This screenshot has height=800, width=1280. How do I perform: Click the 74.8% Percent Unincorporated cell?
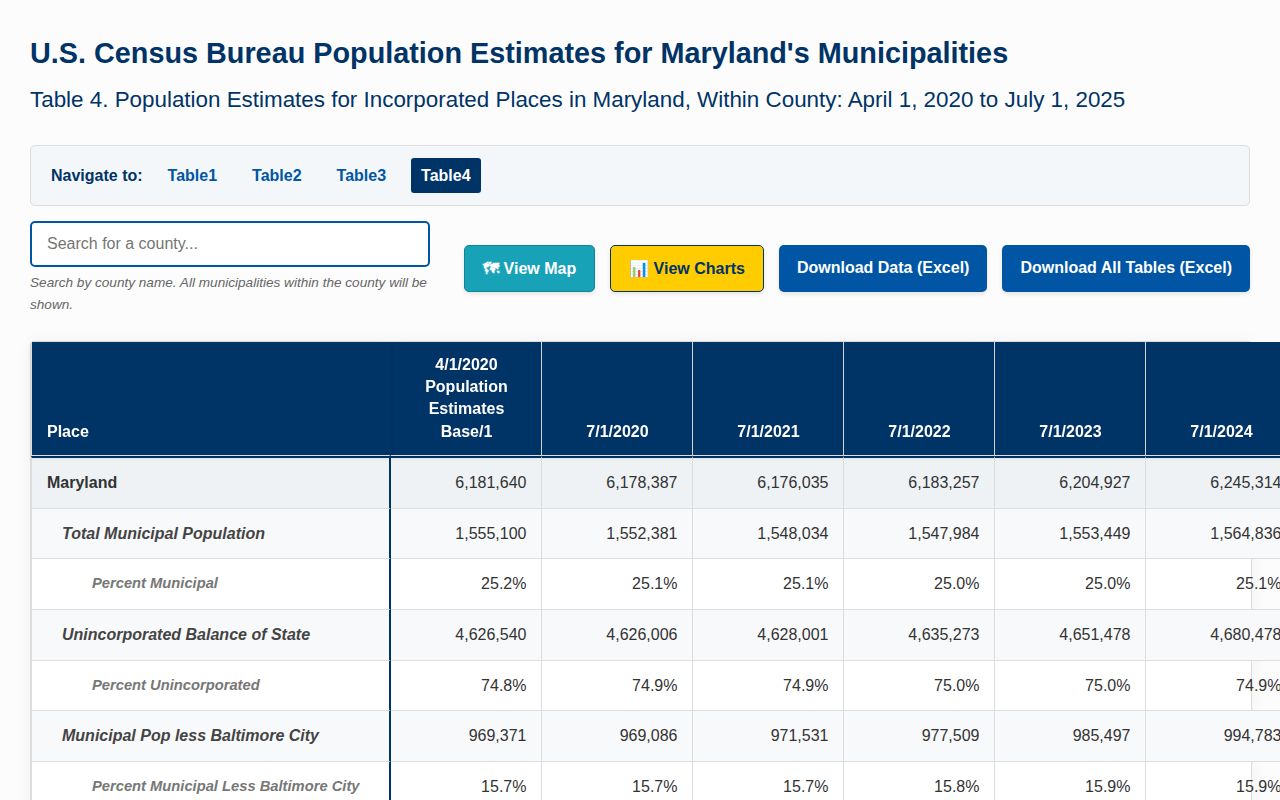(466, 685)
